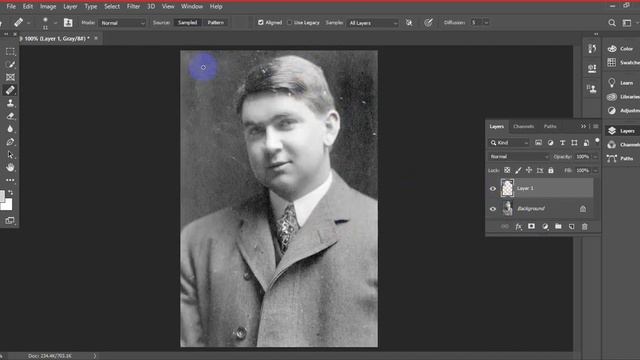Open the workspace switcher icon

point(627,23)
